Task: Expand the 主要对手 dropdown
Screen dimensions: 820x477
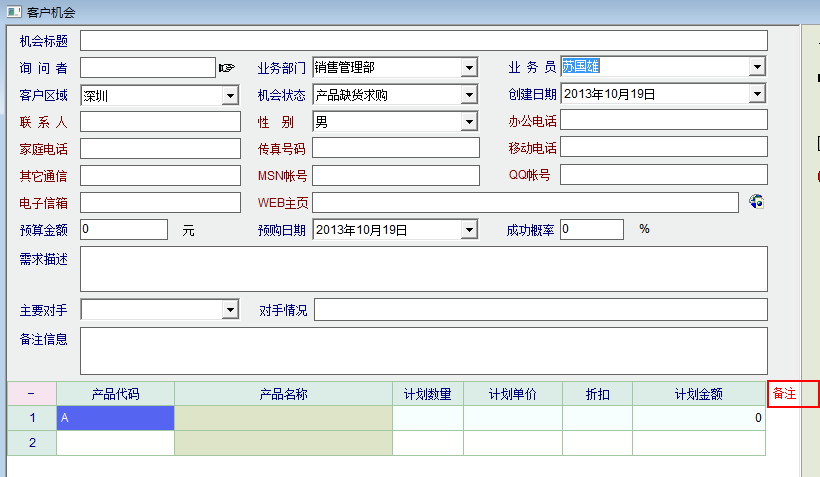Action: point(230,310)
